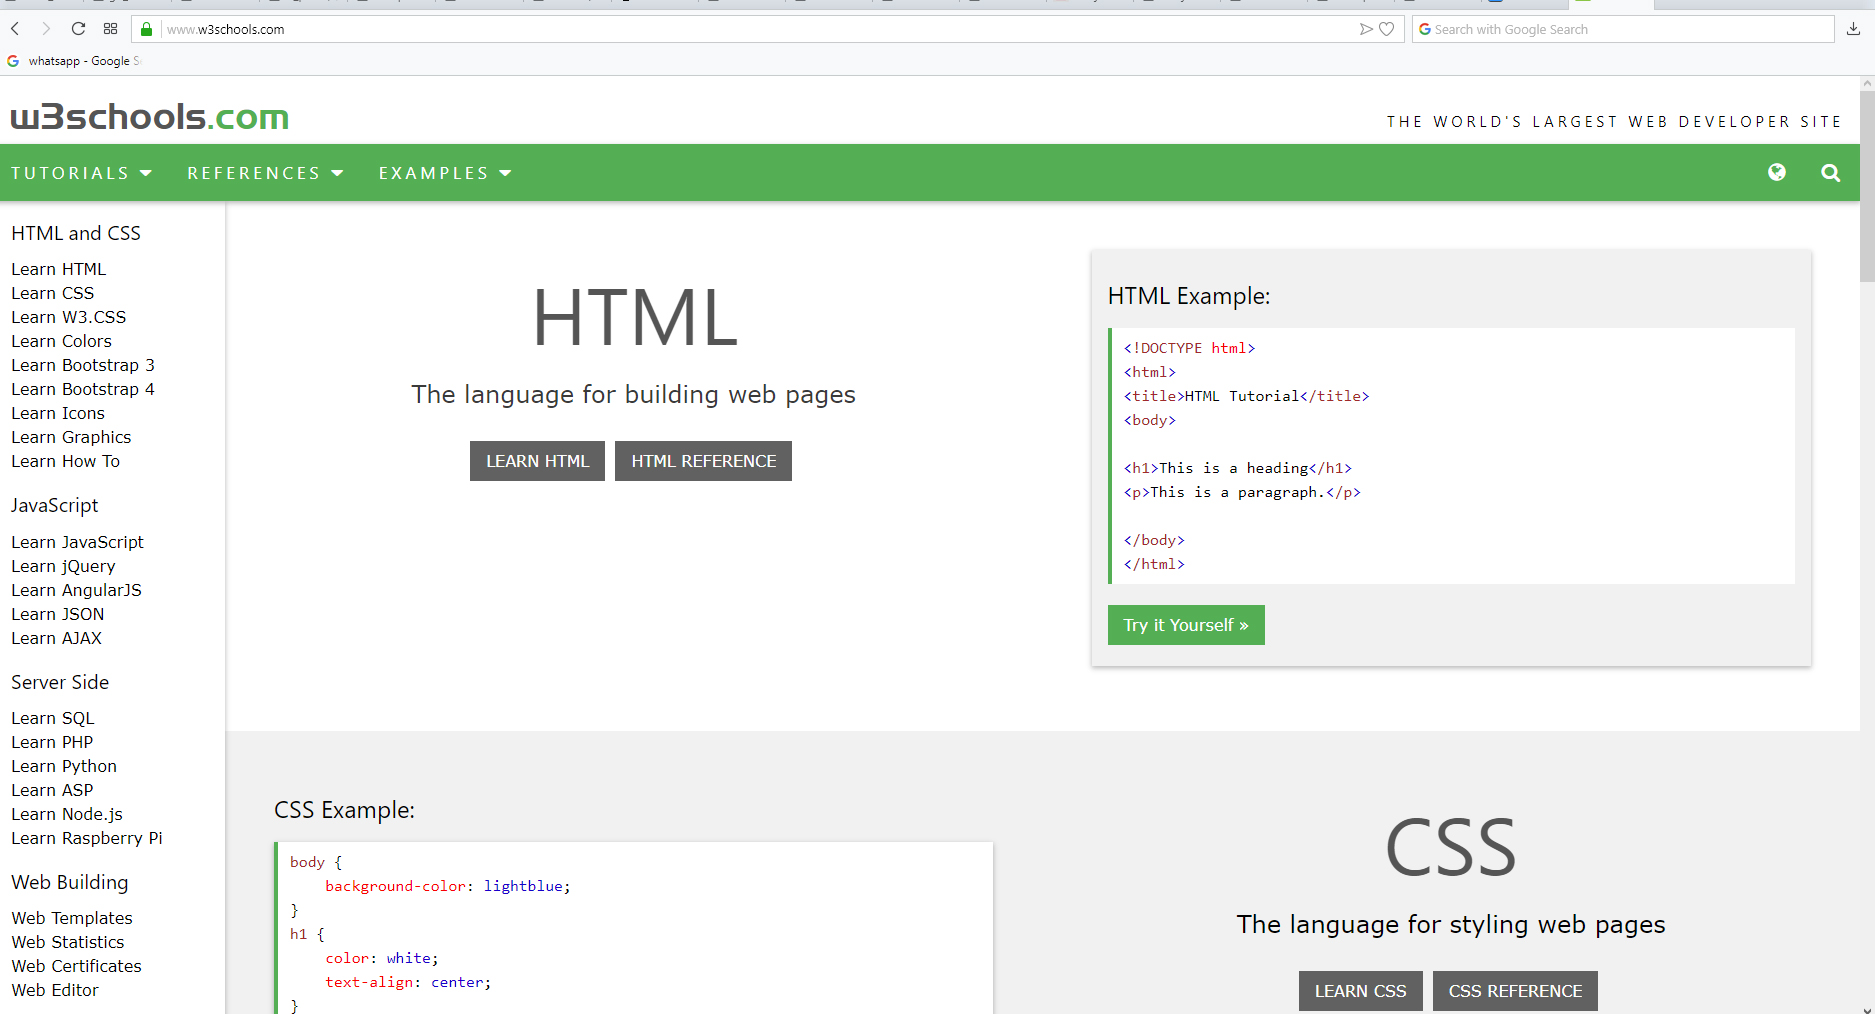This screenshot has height=1014, width=1875.
Task: View site security via the green lock icon
Action: click(147, 29)
